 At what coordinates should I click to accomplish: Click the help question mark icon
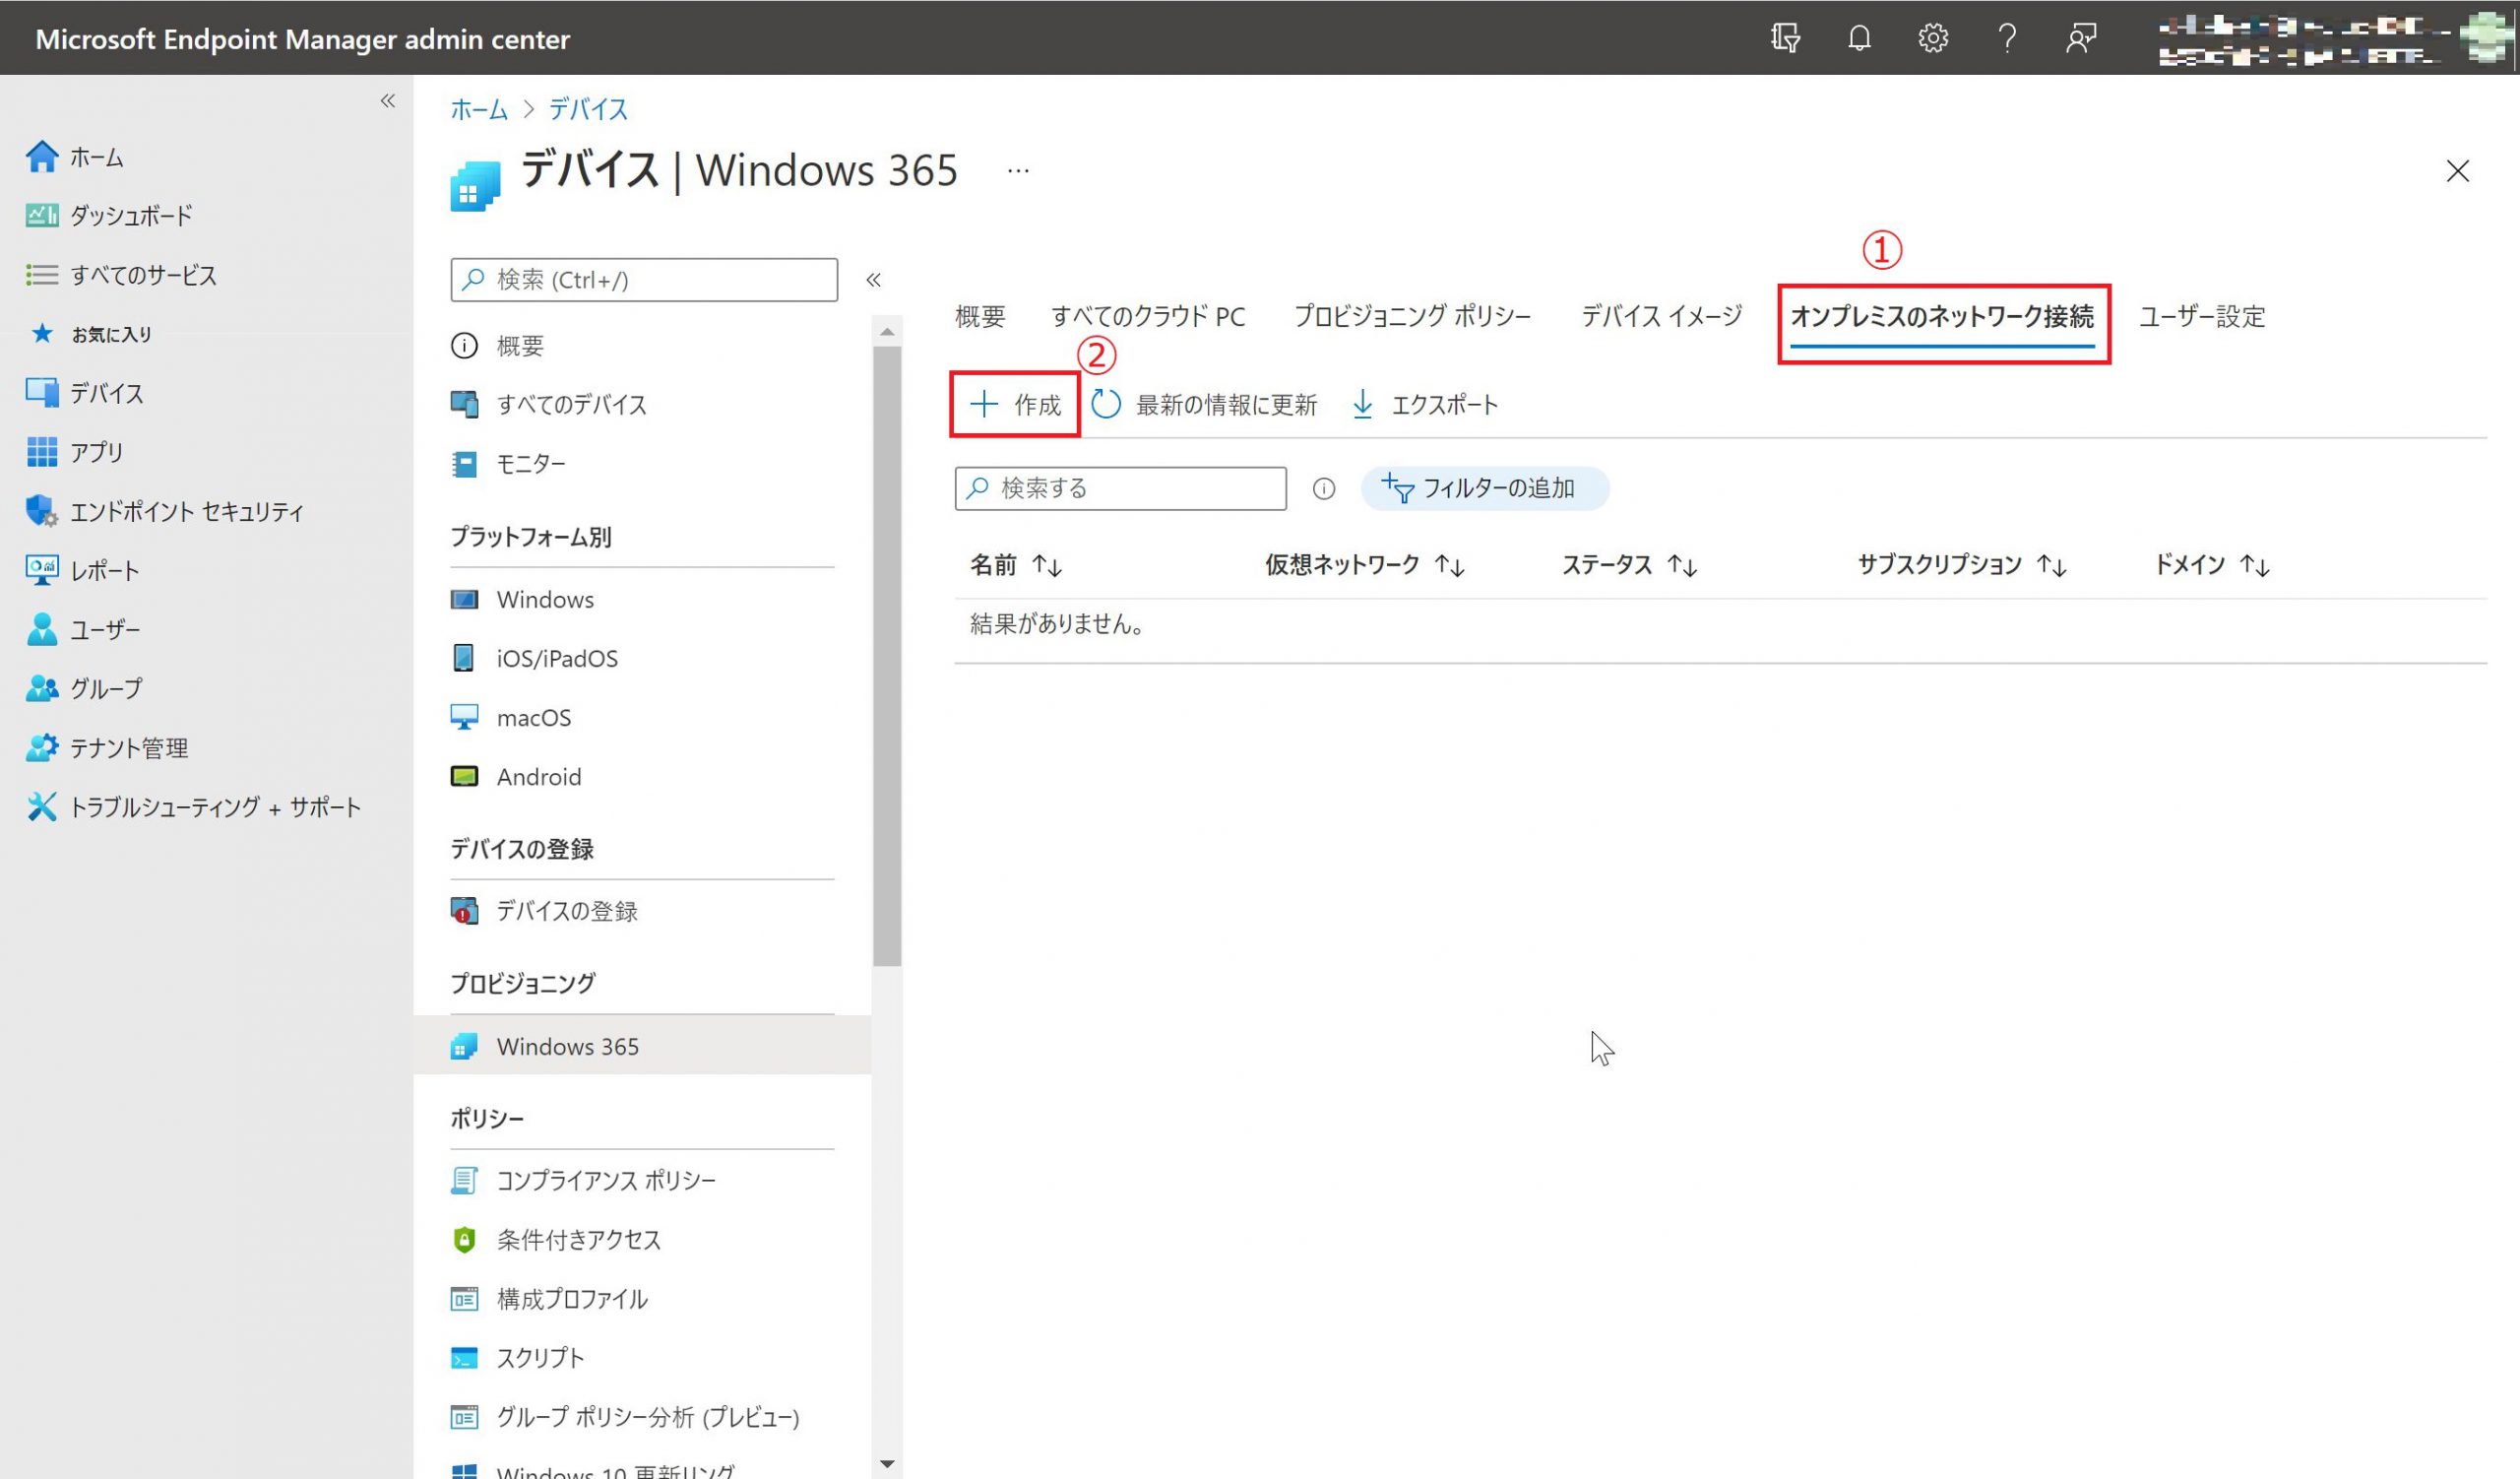coord(2006,38)
